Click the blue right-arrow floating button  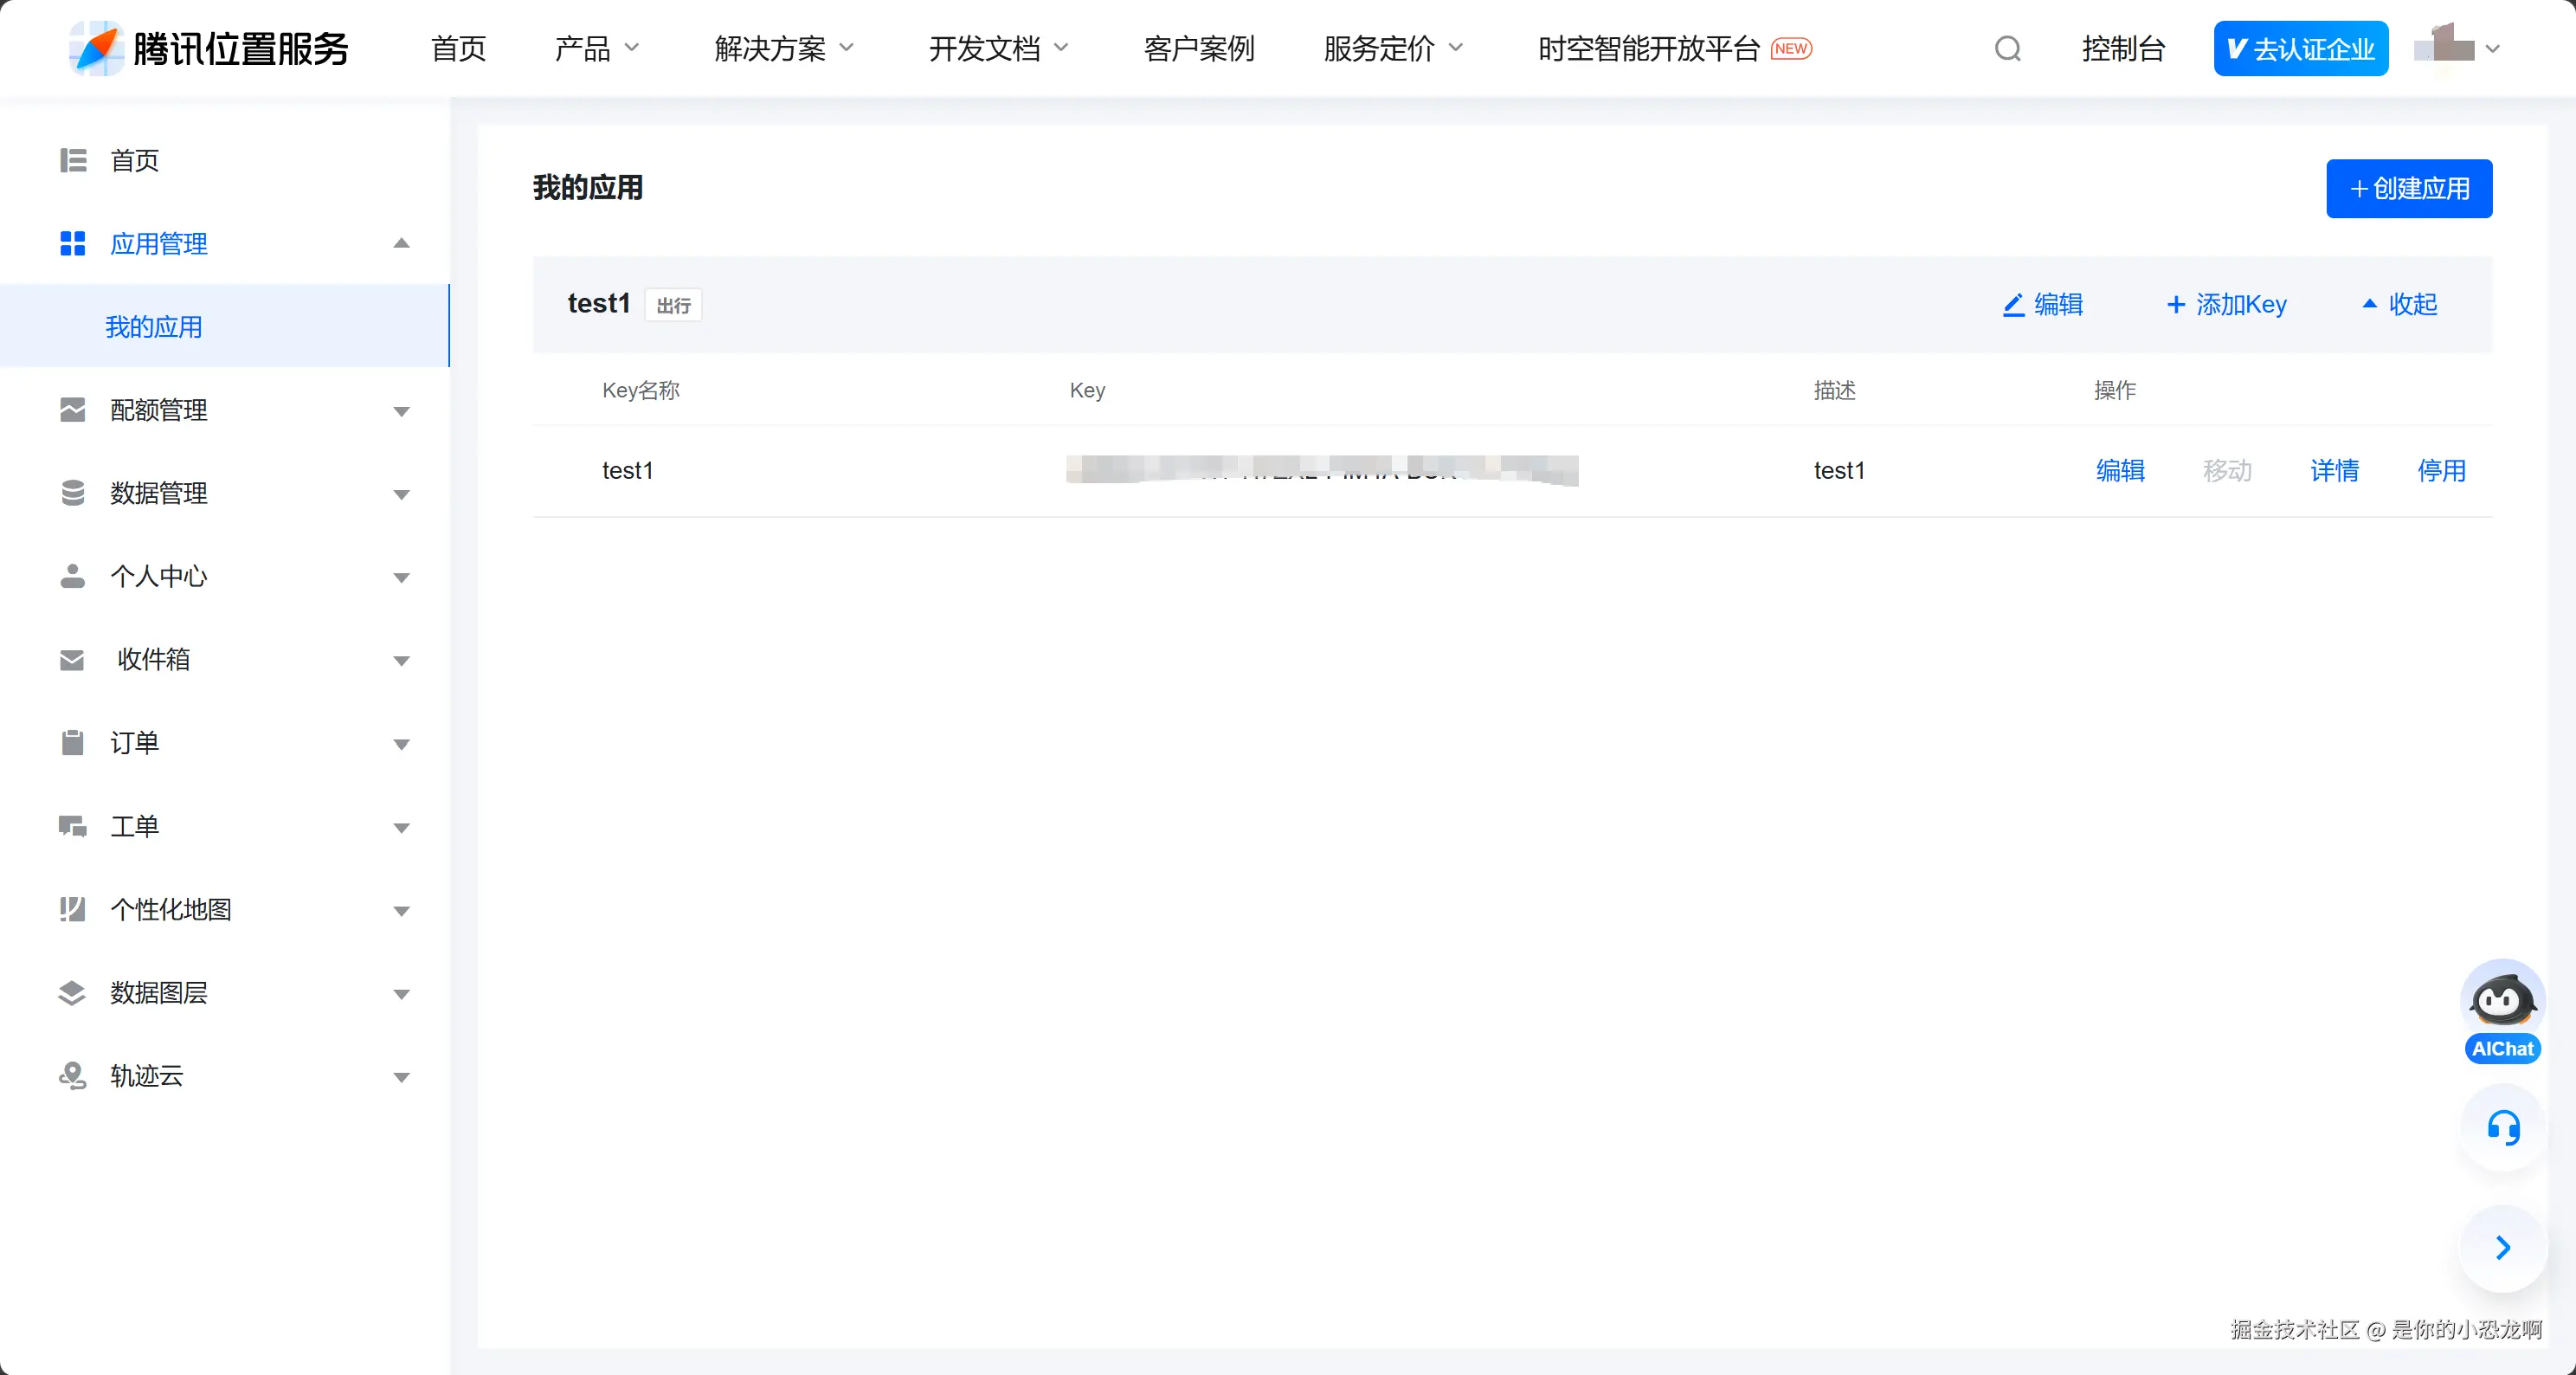2502,1247
